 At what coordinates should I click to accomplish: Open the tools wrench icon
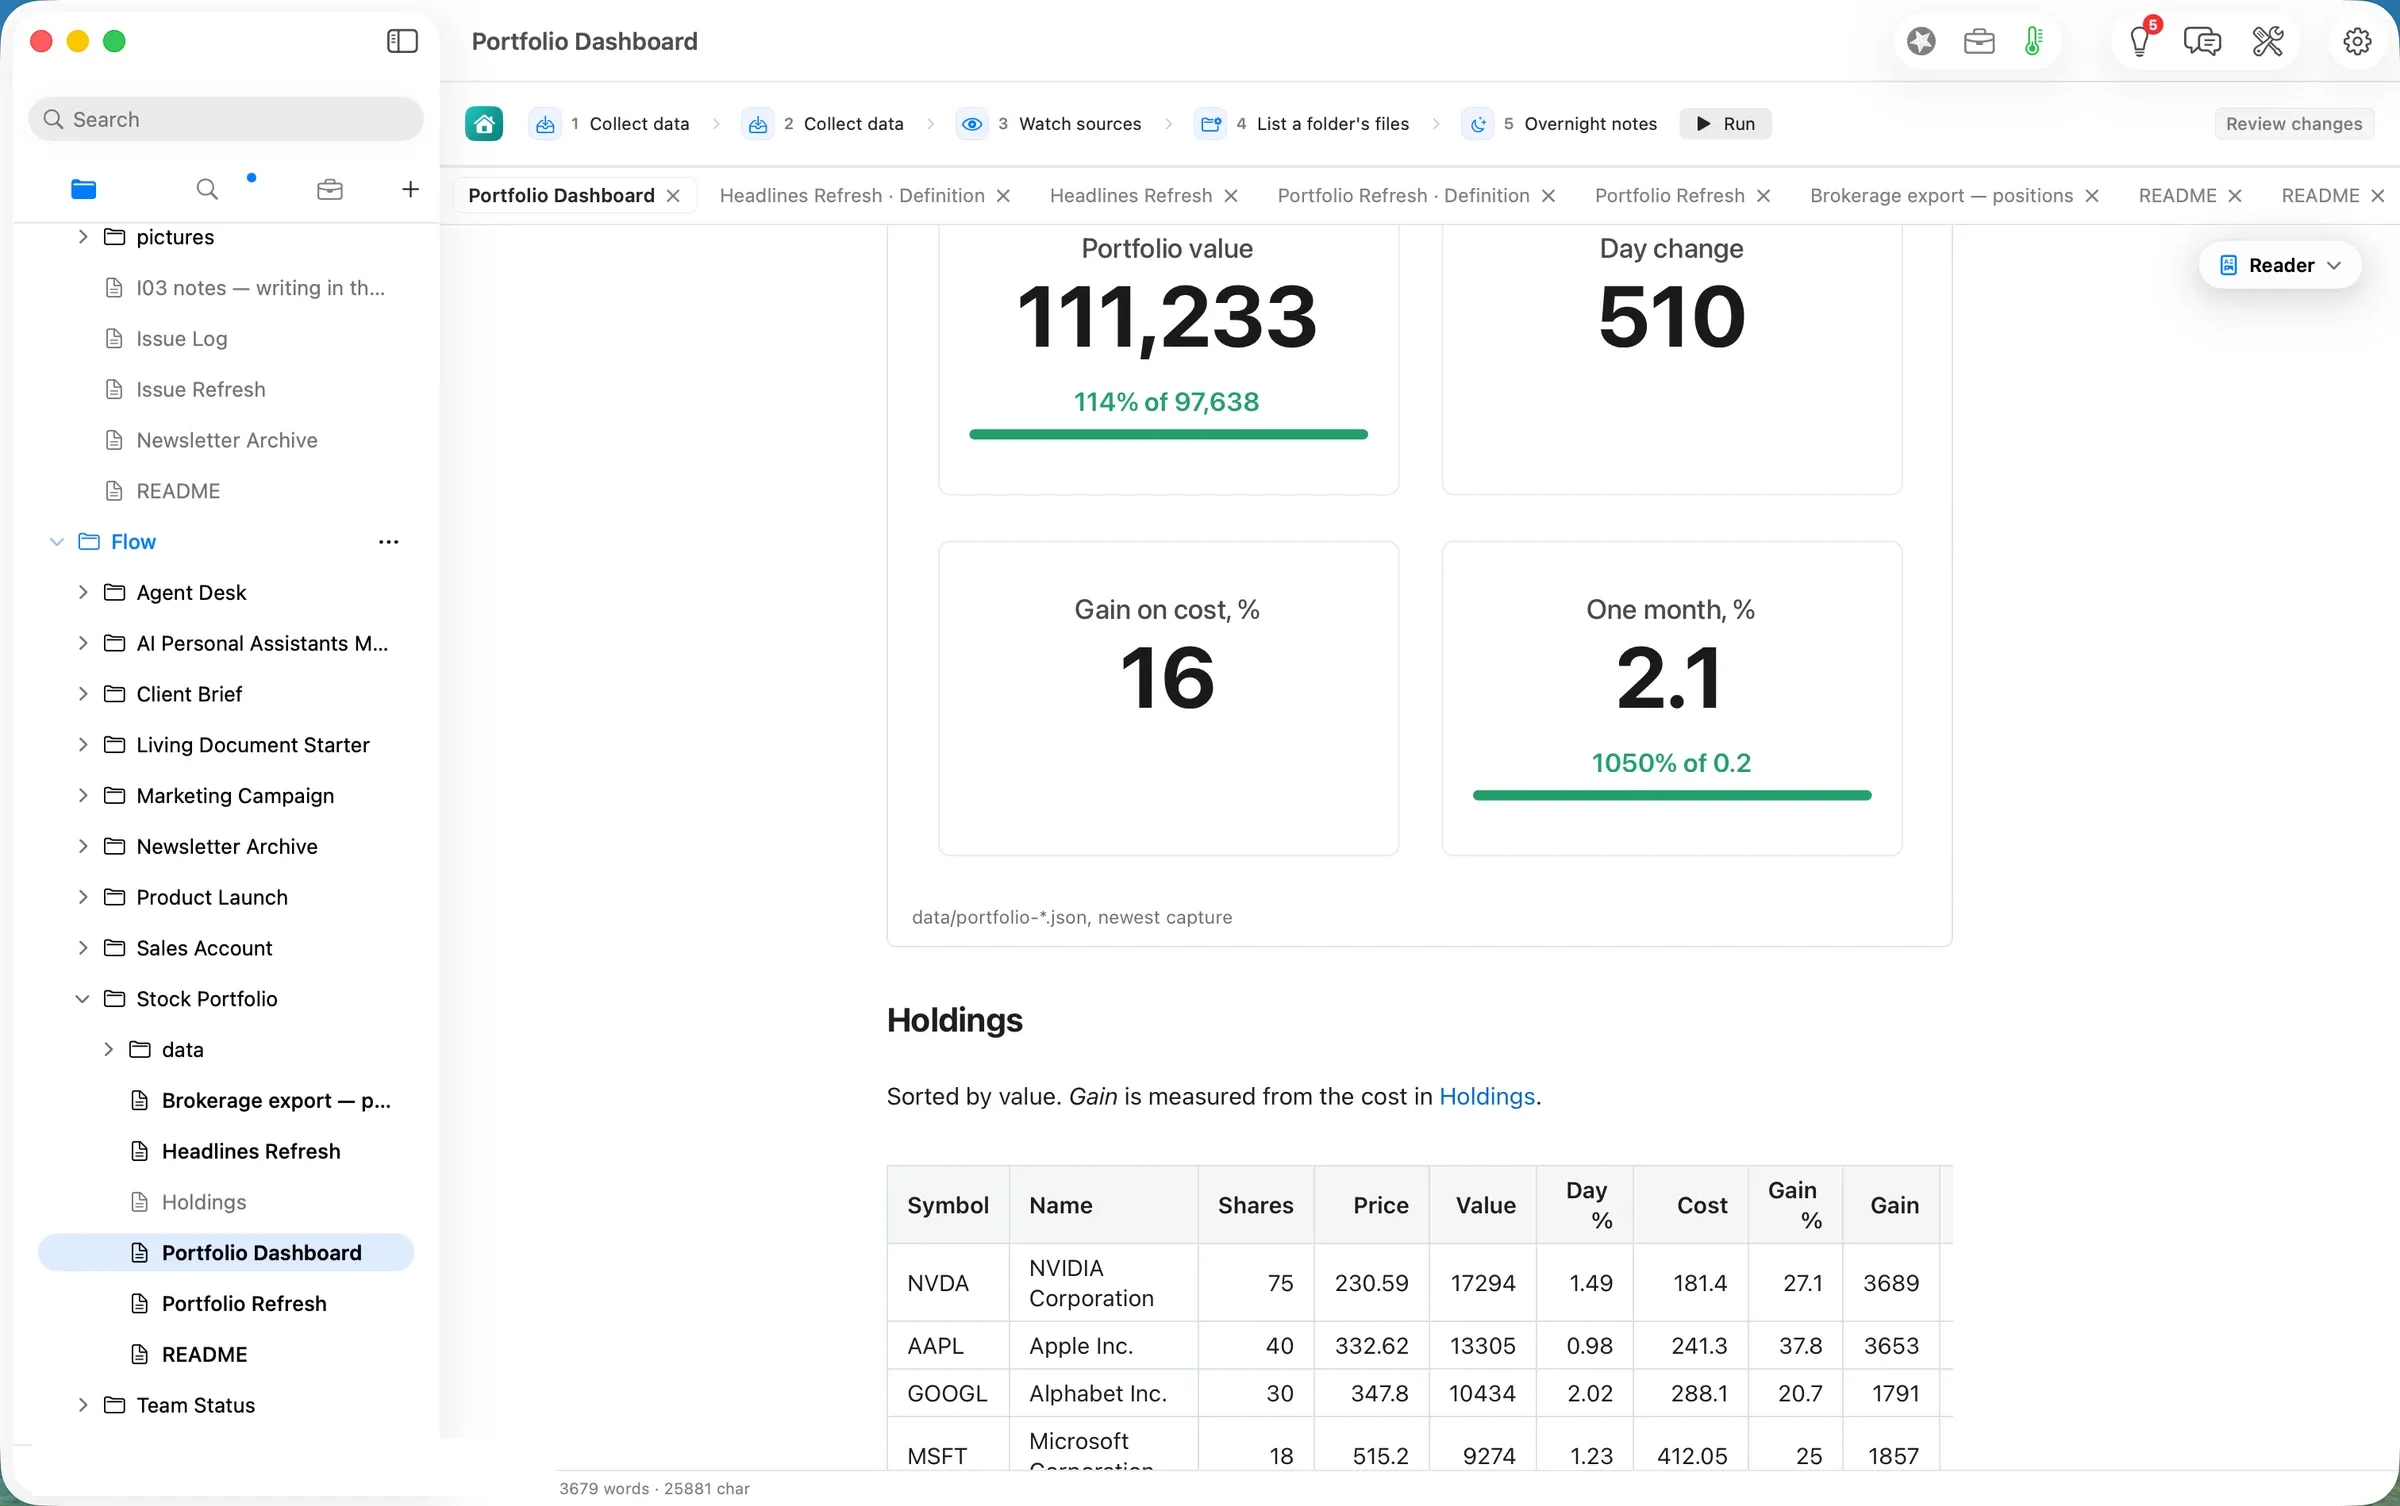2268,41
